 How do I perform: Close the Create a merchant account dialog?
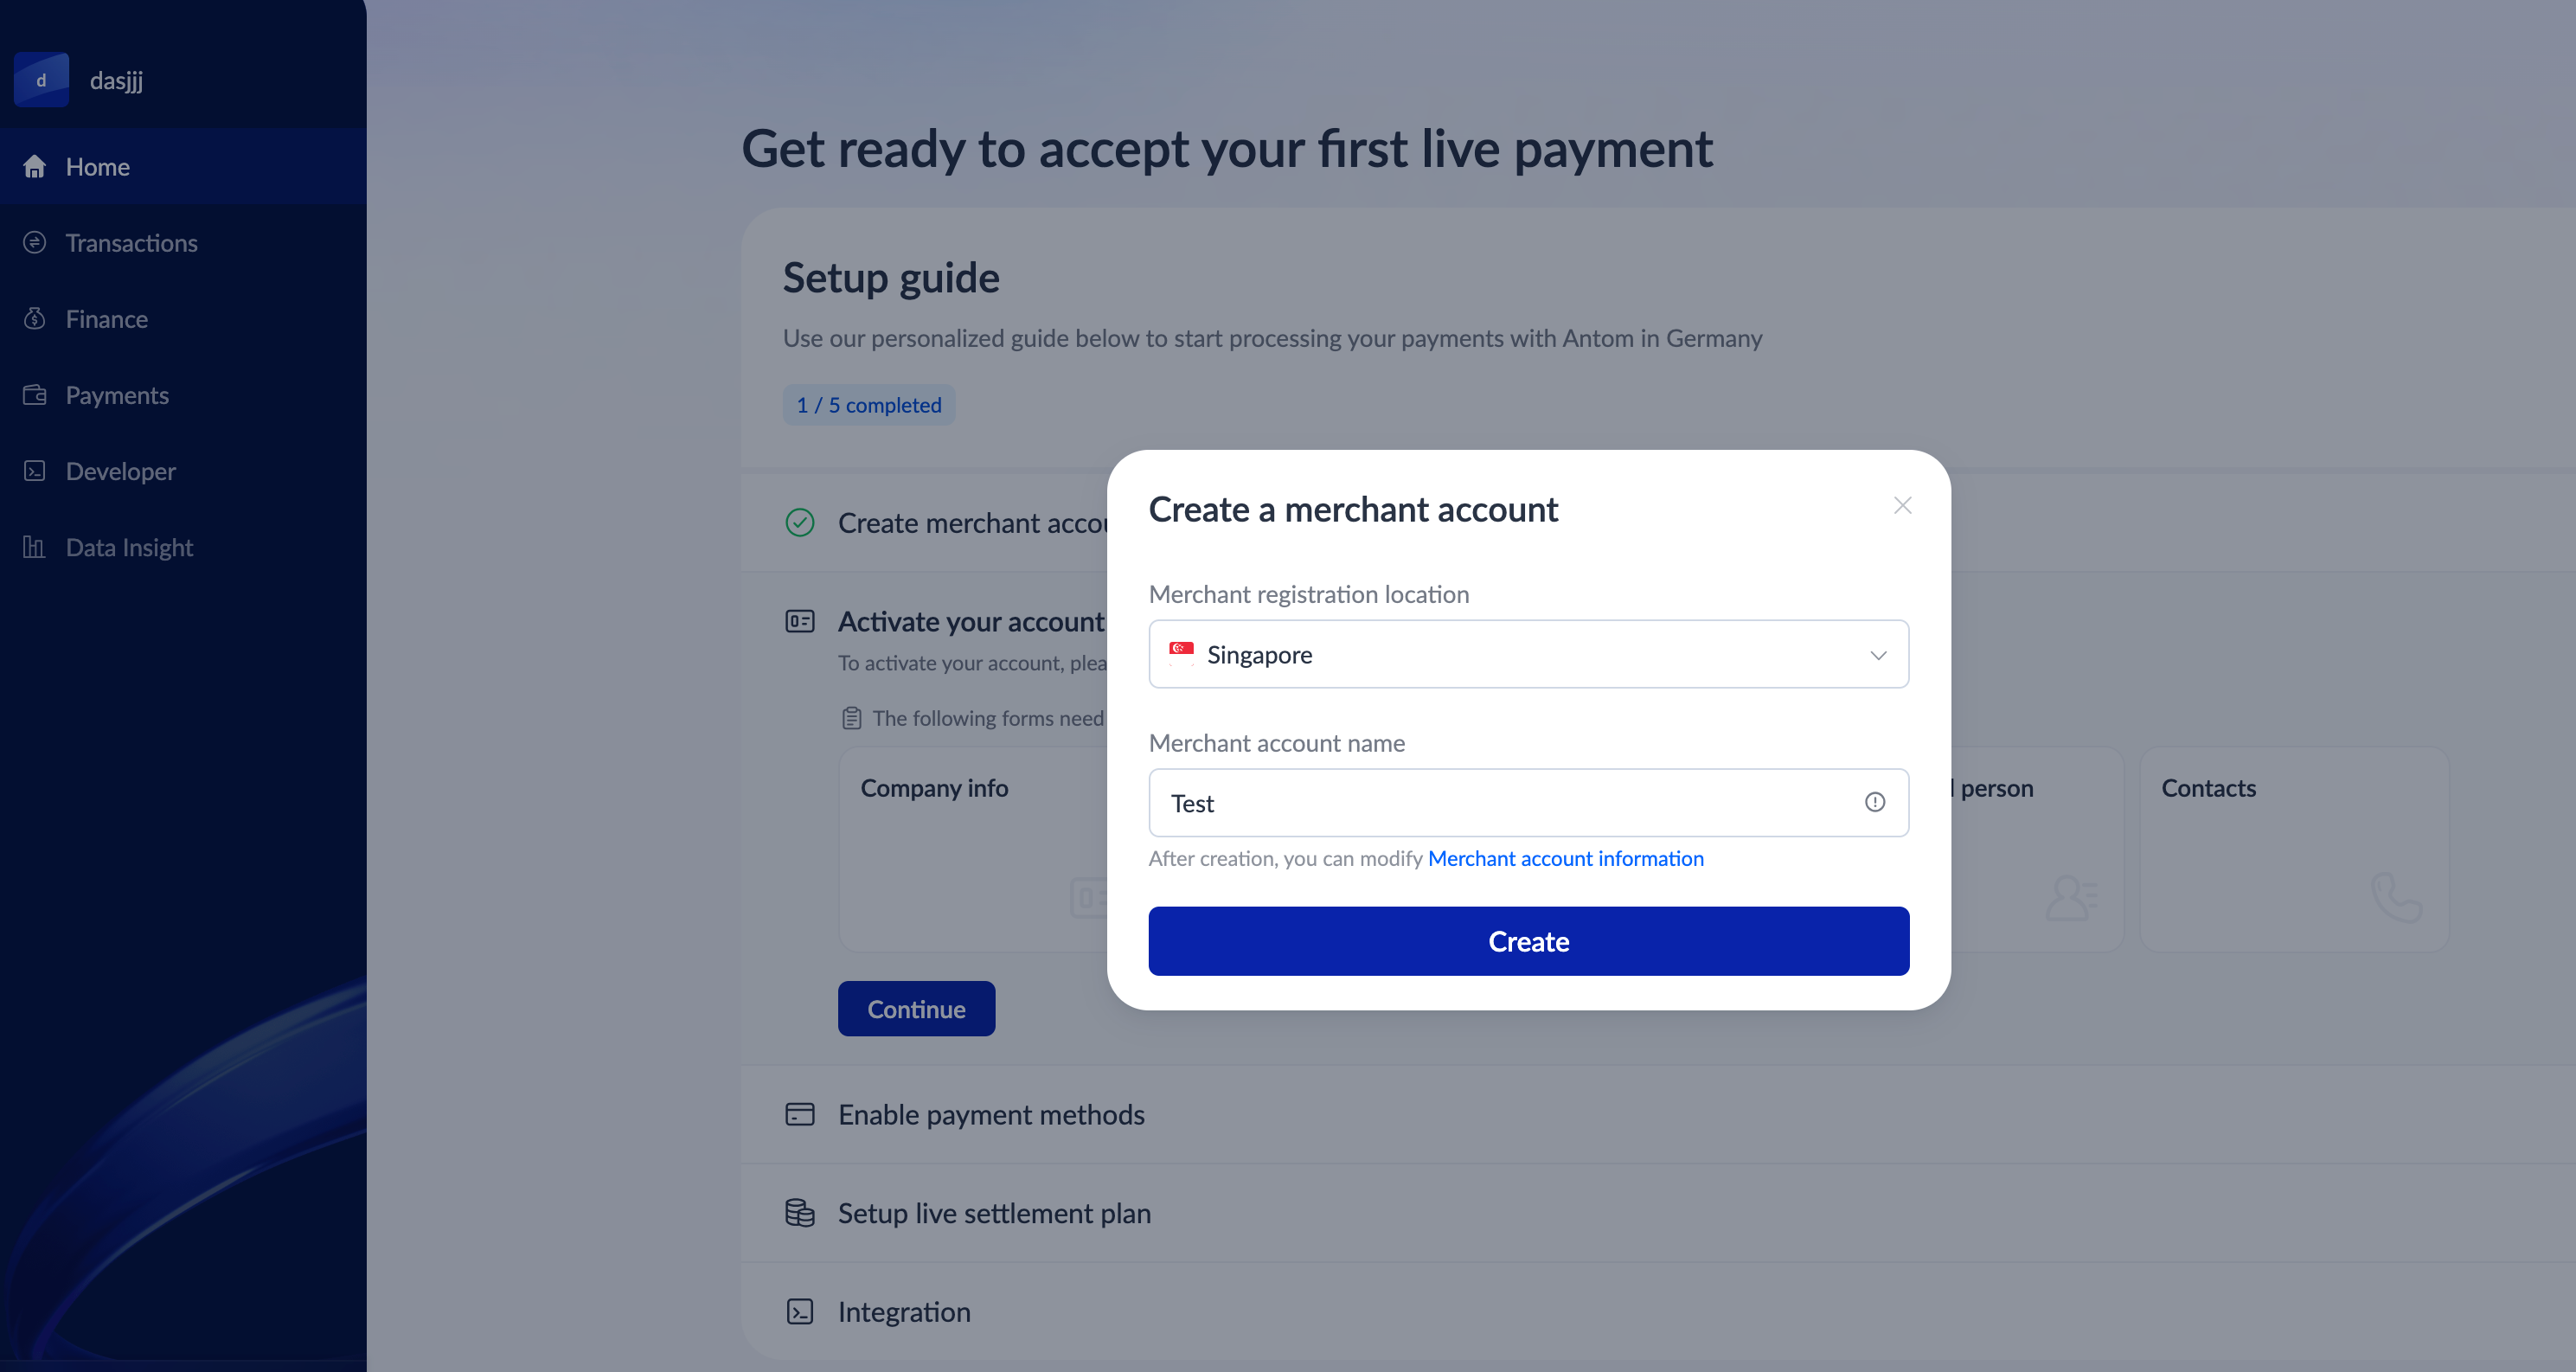1902,506
